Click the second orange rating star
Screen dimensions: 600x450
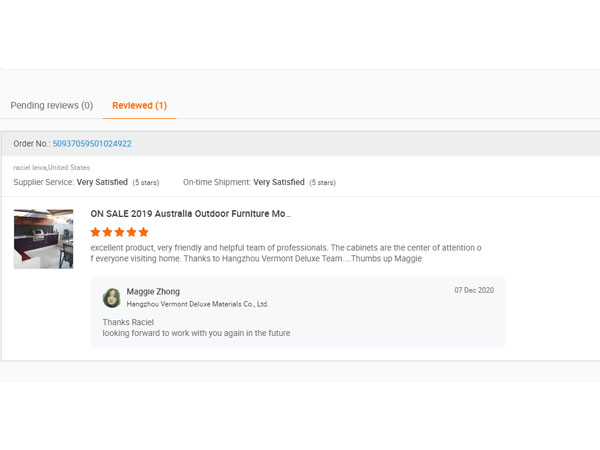click(108, 232)
